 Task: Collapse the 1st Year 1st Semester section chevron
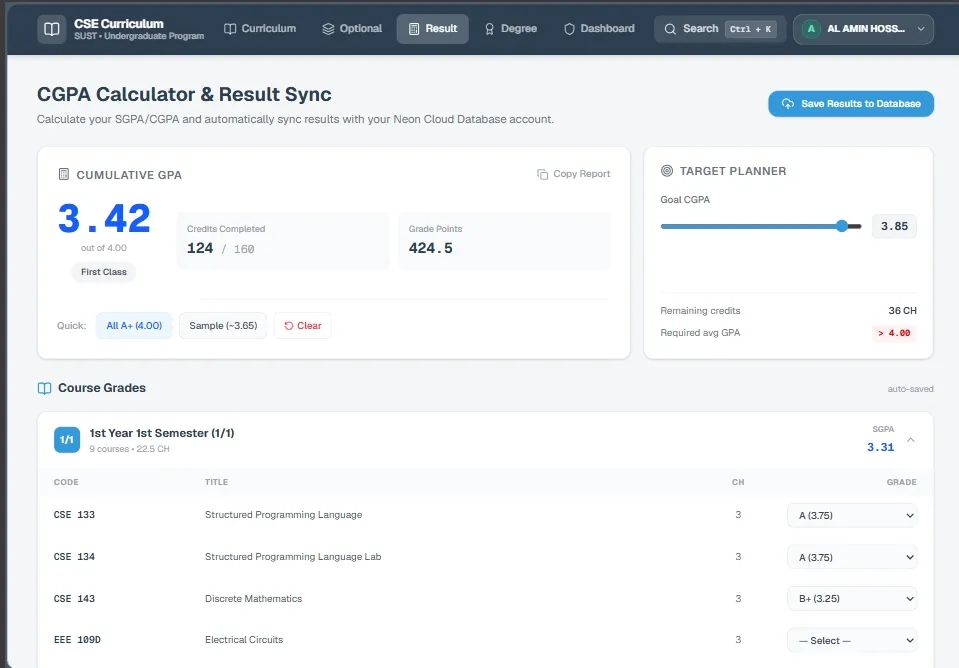tap(911, 440)
